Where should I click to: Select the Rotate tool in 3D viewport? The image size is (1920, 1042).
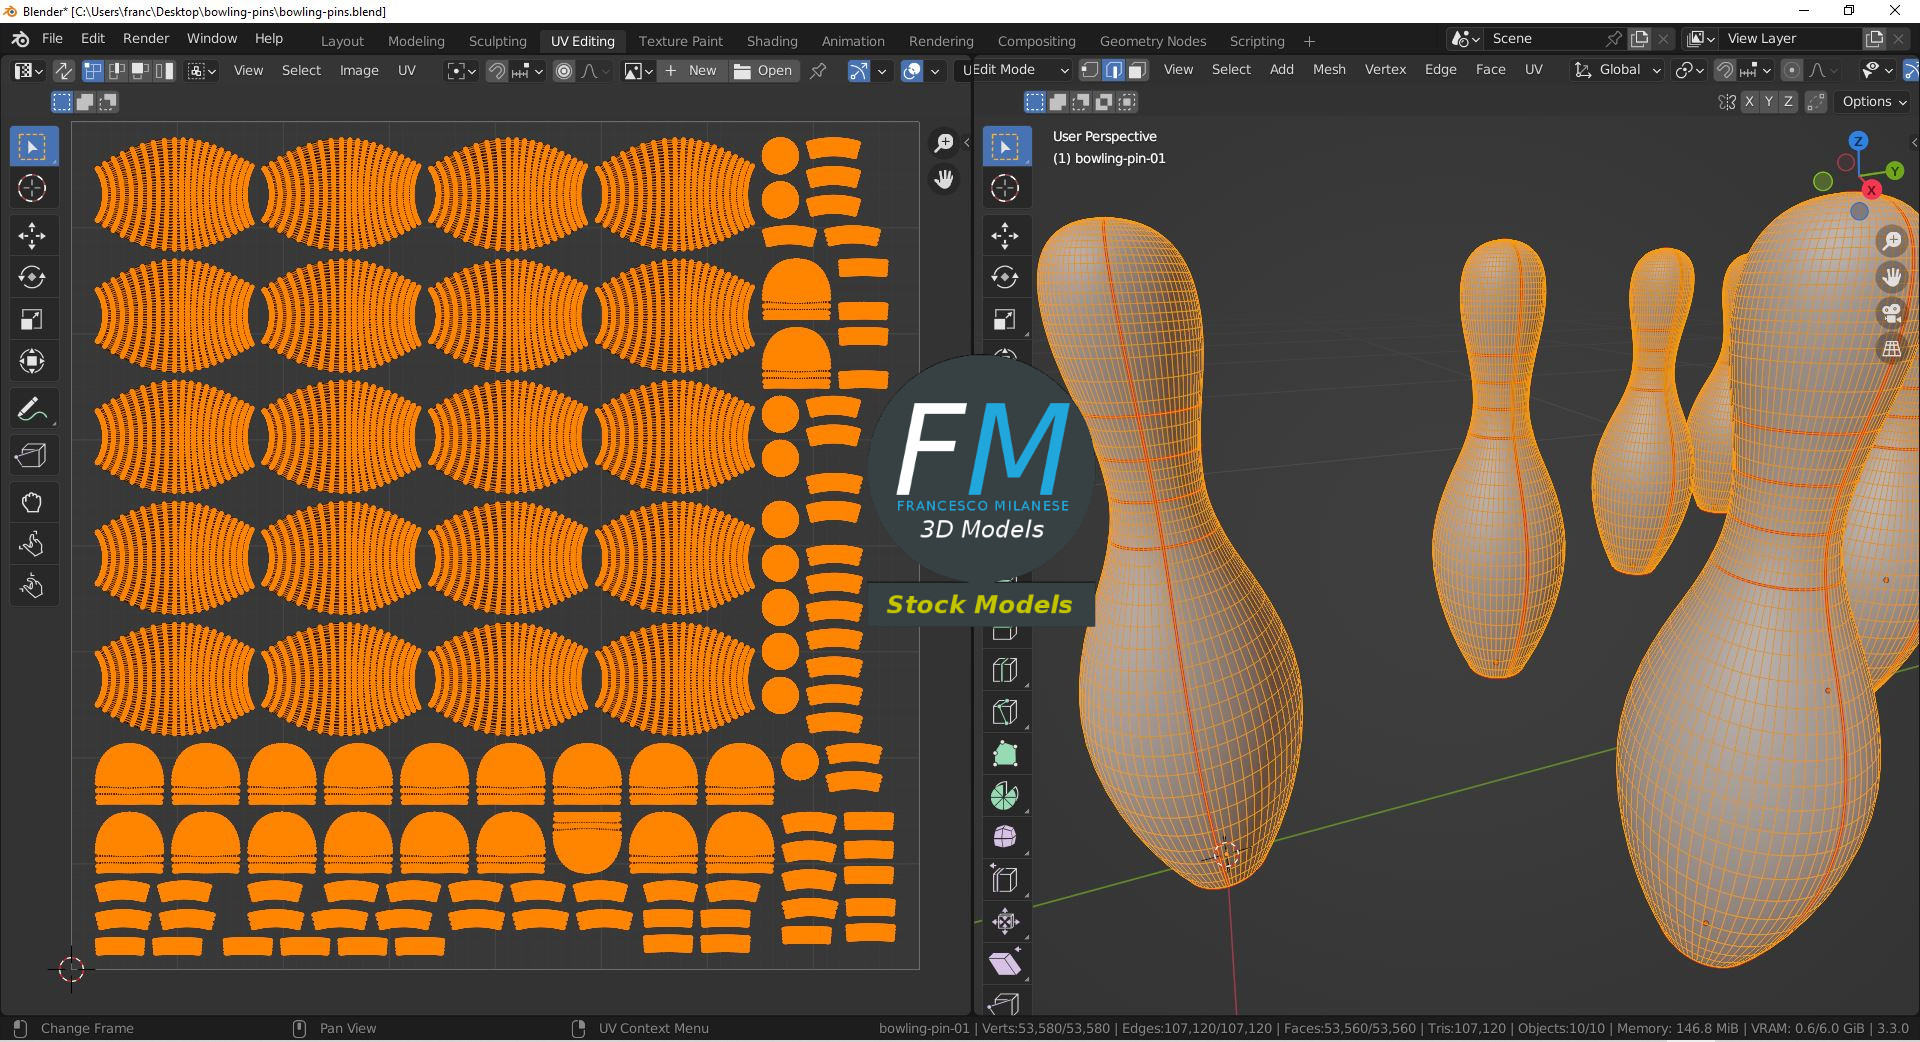coord(1005,277)
